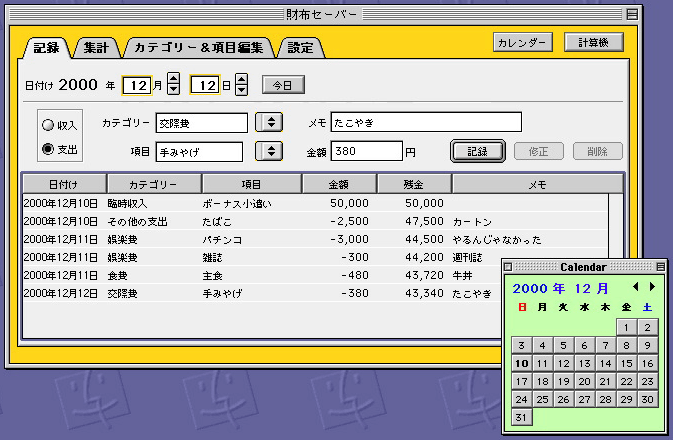Collapse the Calendar window with windowshade box
Image resolution: width=673 pixels, height=440 pixels.
pyautogui.click(x=661, y=267)
